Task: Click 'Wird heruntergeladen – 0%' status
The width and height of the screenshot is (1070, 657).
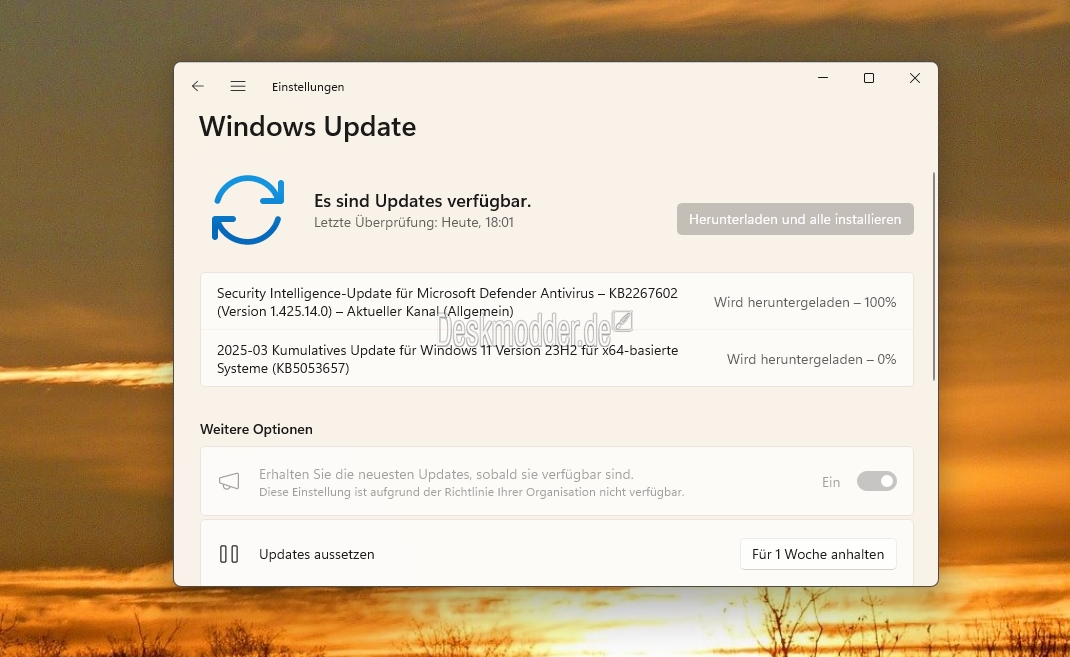Action: [x=811, y=359]
